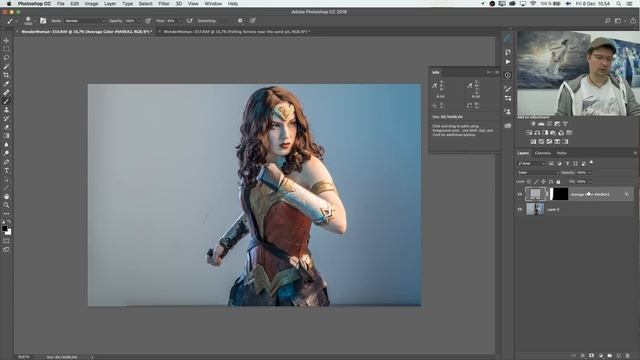
Task: Toggle lock all on layer
Action: pyautogui.click(x=558, y=182)
